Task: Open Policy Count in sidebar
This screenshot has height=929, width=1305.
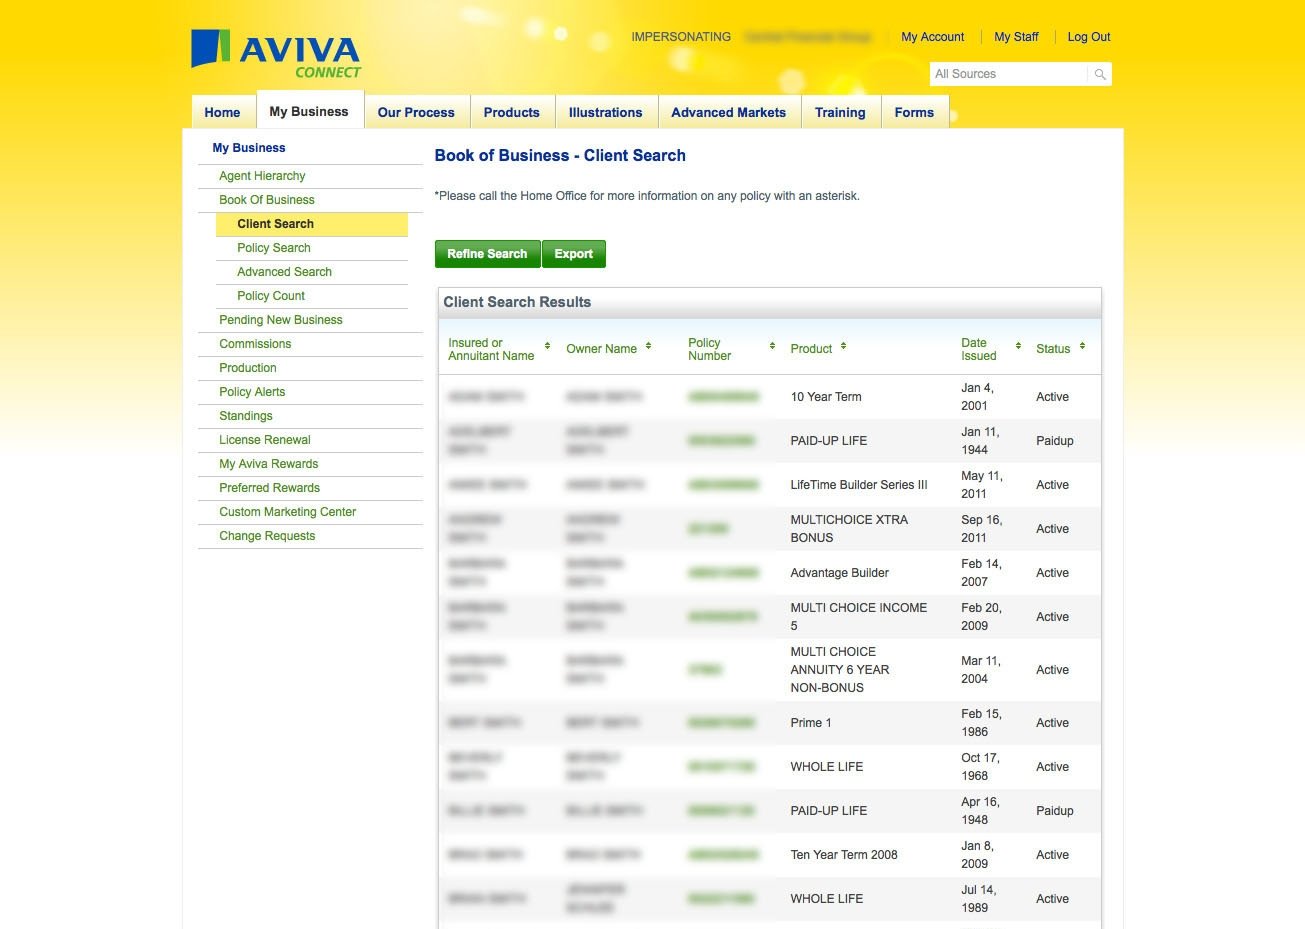Action: (x=271, y=296)
